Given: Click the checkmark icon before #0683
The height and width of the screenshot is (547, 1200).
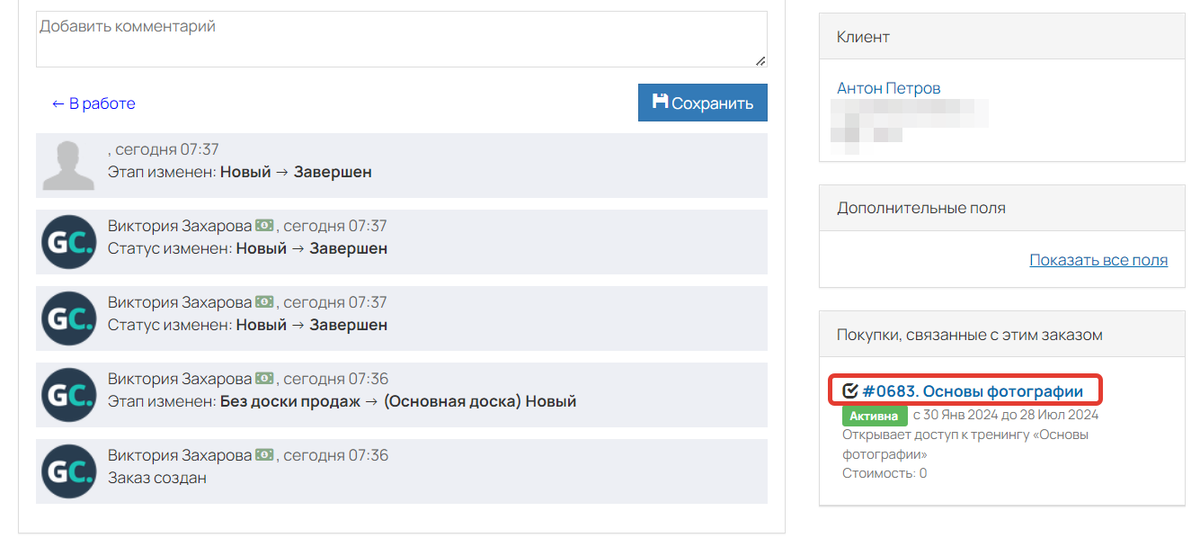Looking at the screenshot, I should 851,391.
